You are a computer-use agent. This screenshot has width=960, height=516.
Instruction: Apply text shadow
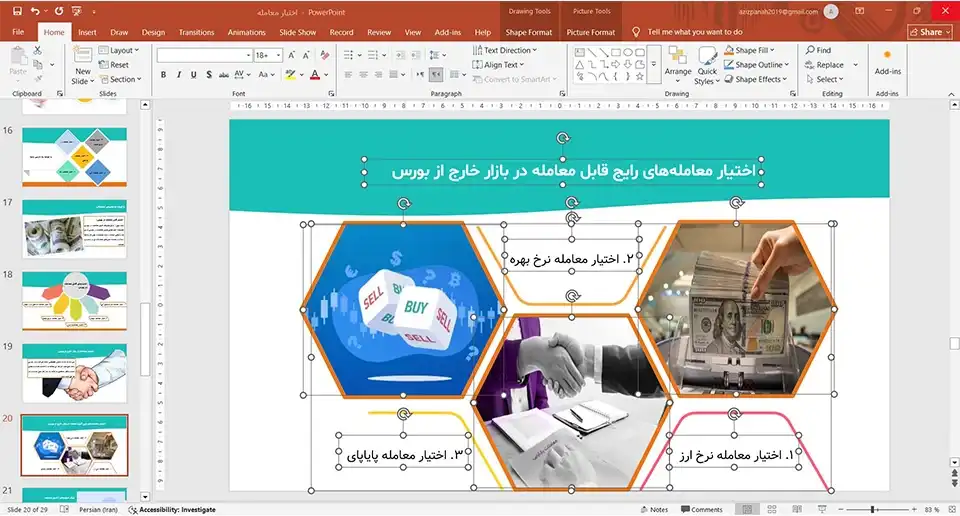209,75
